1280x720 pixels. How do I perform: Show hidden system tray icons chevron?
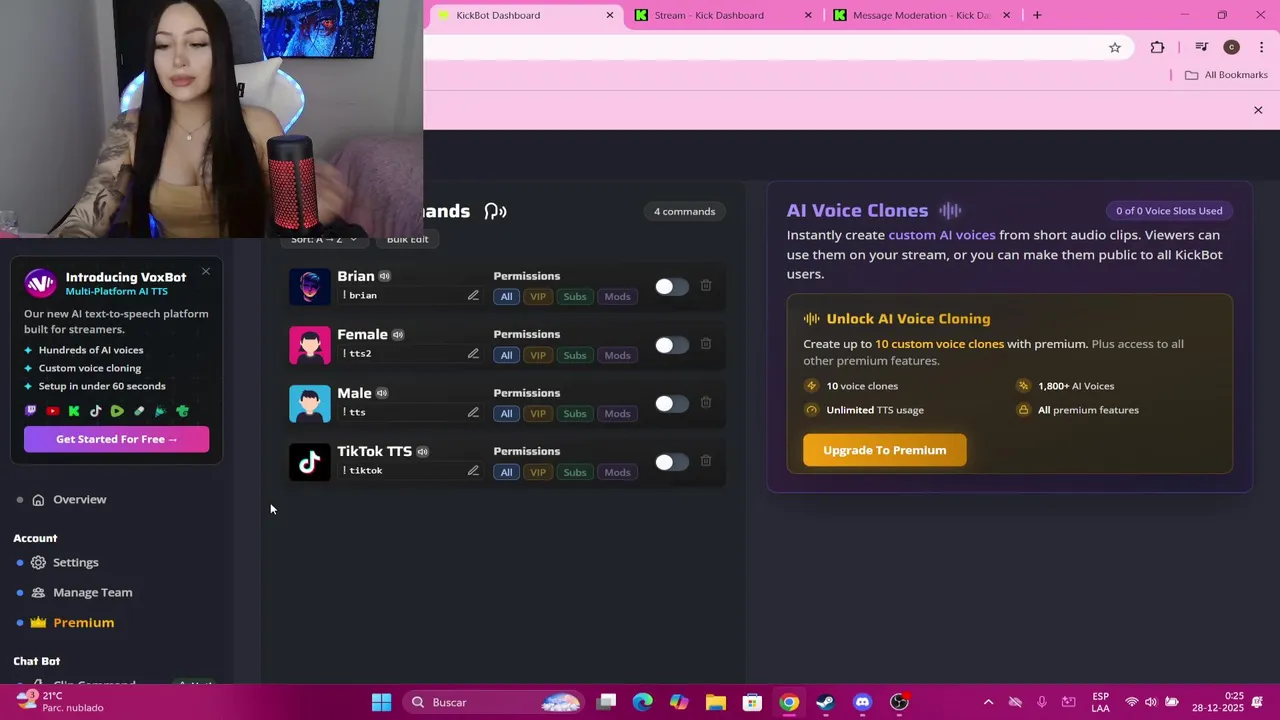(988, 702)
